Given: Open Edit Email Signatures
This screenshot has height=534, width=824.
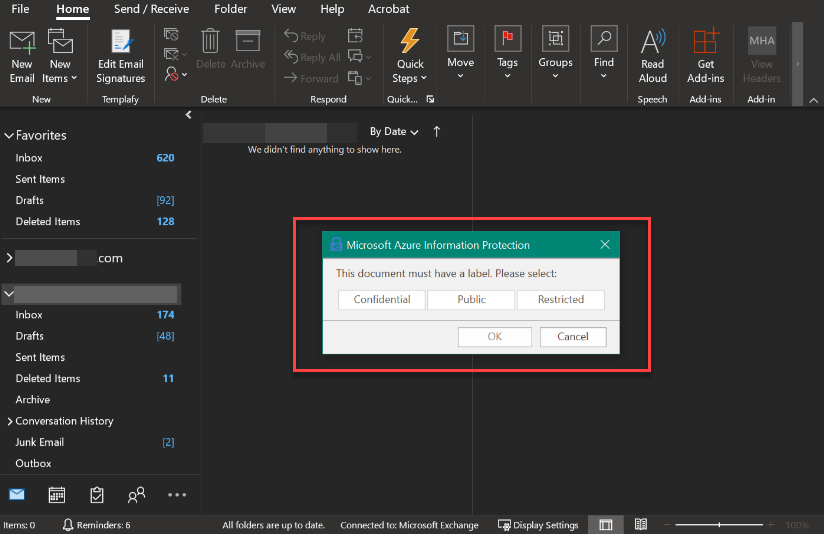Looking at the screenshot, I should pyautogui.click(x=120, y=57).
